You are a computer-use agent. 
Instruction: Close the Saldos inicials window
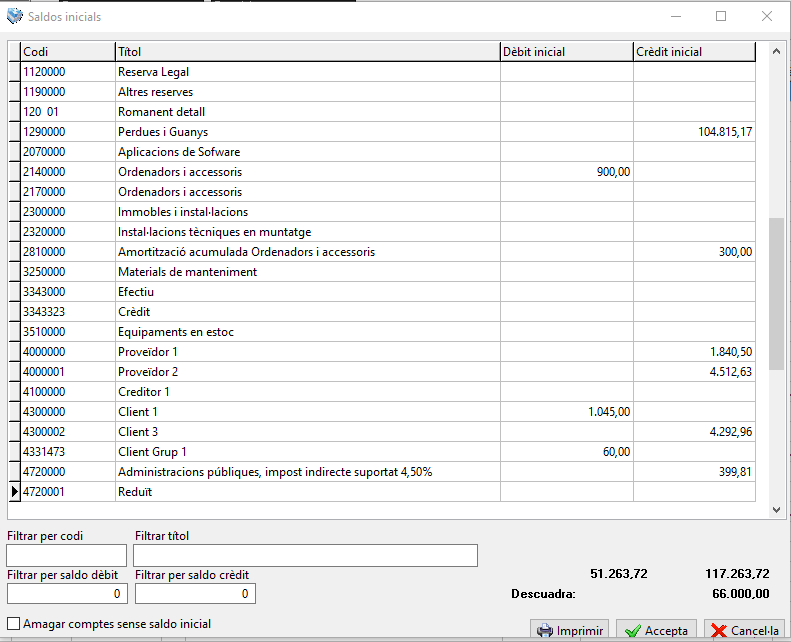point(767,16)
